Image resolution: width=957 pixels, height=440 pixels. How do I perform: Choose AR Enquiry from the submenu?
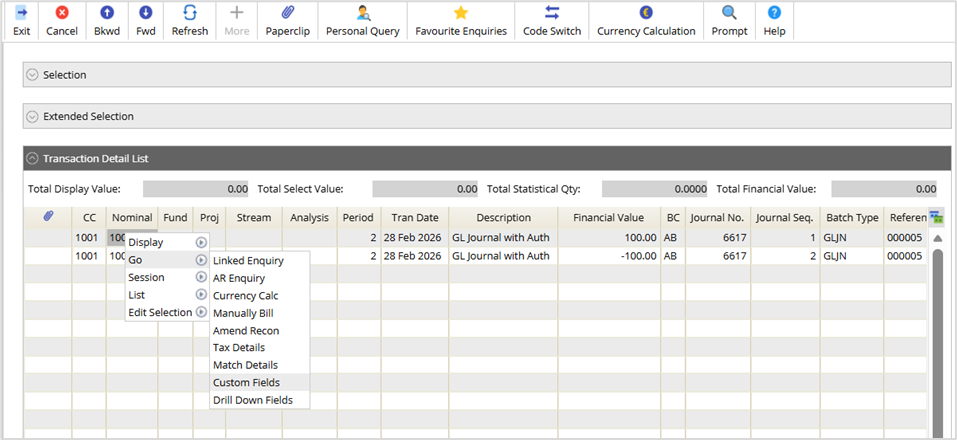click(x=259, y=278)
